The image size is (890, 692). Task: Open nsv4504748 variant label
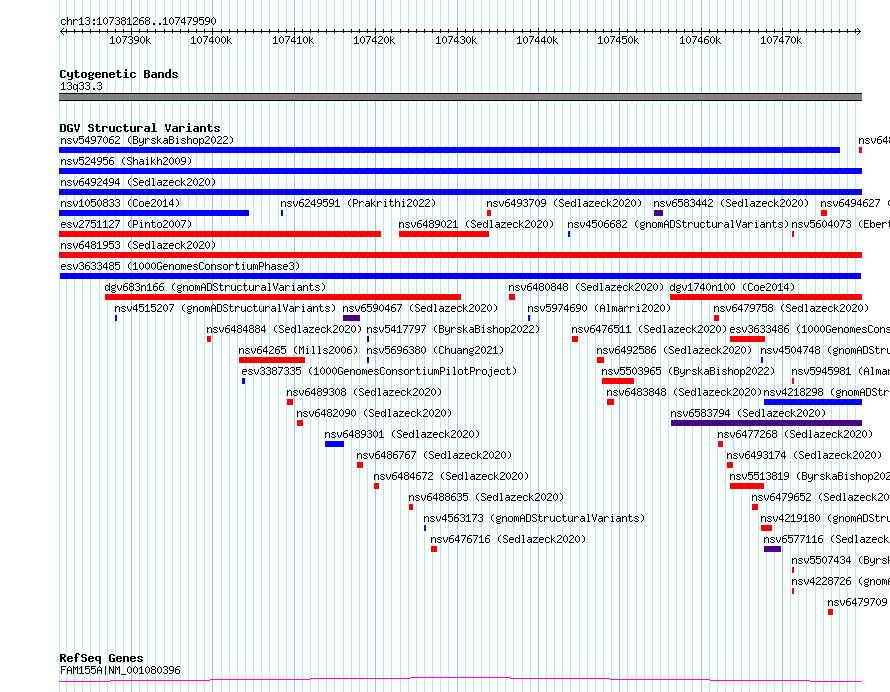tap(825, 350)
